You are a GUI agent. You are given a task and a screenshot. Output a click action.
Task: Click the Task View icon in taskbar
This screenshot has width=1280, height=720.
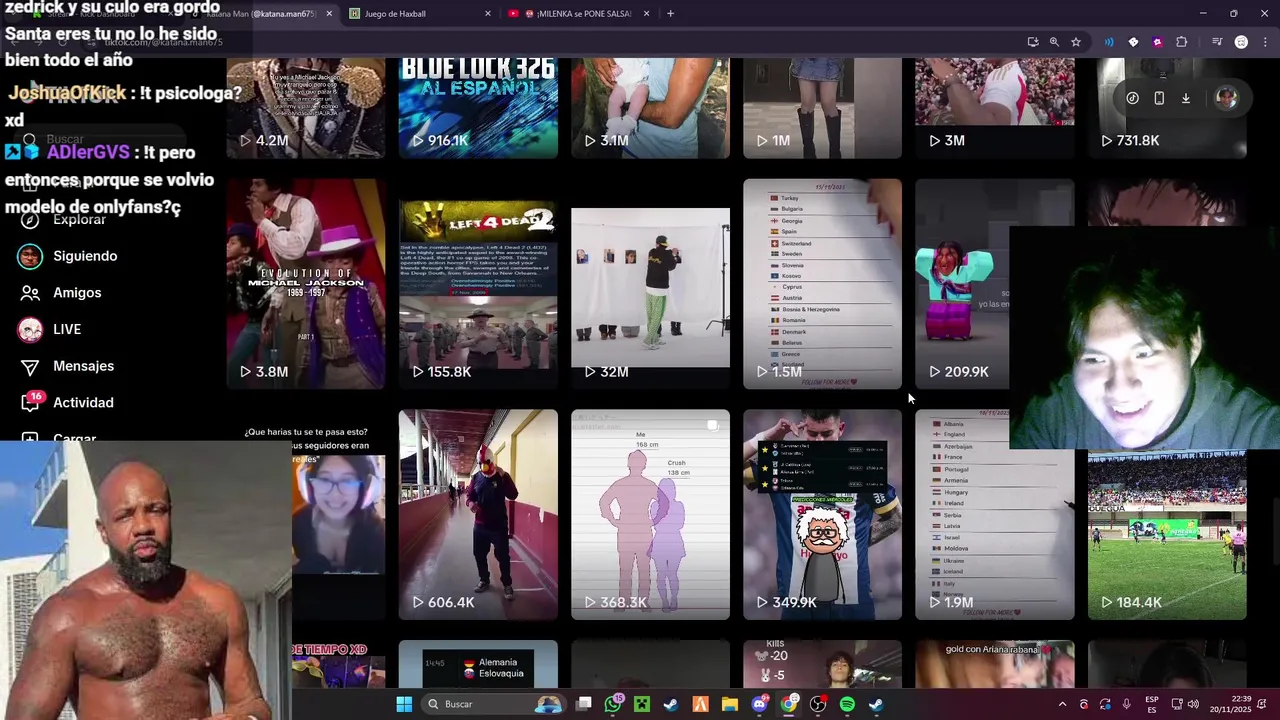pyautogui.click(x=584, y=704)
